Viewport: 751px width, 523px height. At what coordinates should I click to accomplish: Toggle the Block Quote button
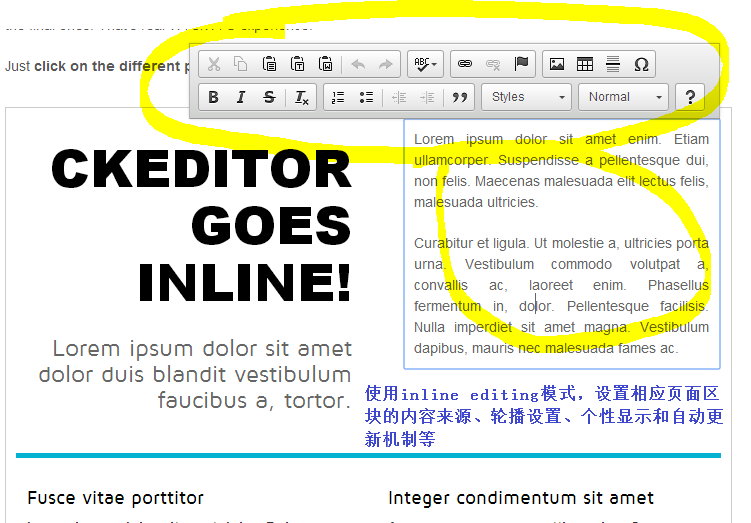[x=459, y=97]
